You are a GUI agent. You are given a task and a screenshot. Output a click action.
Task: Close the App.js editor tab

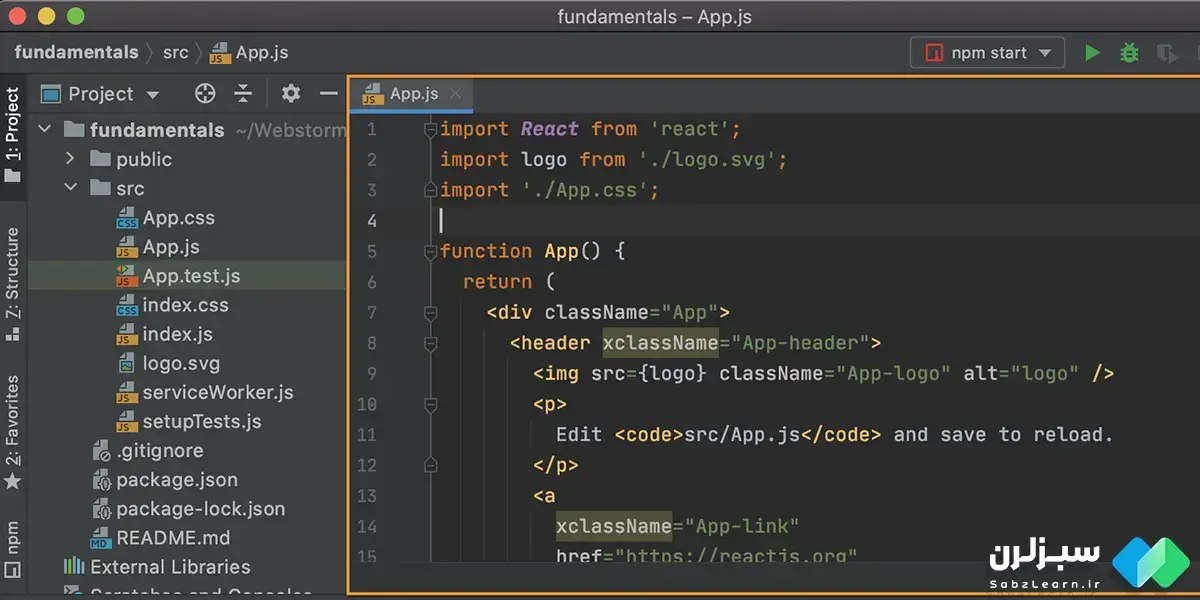(456, 94)
